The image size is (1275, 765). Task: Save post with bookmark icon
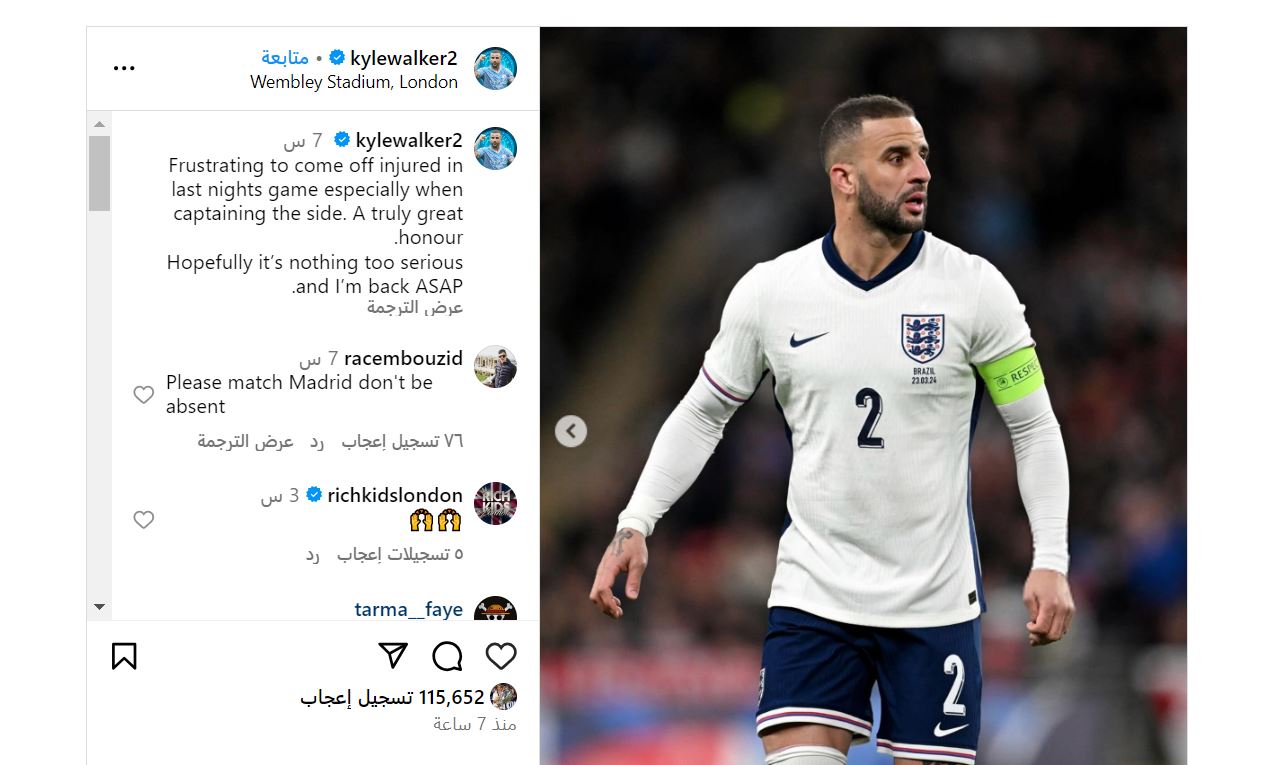[124, 656]
